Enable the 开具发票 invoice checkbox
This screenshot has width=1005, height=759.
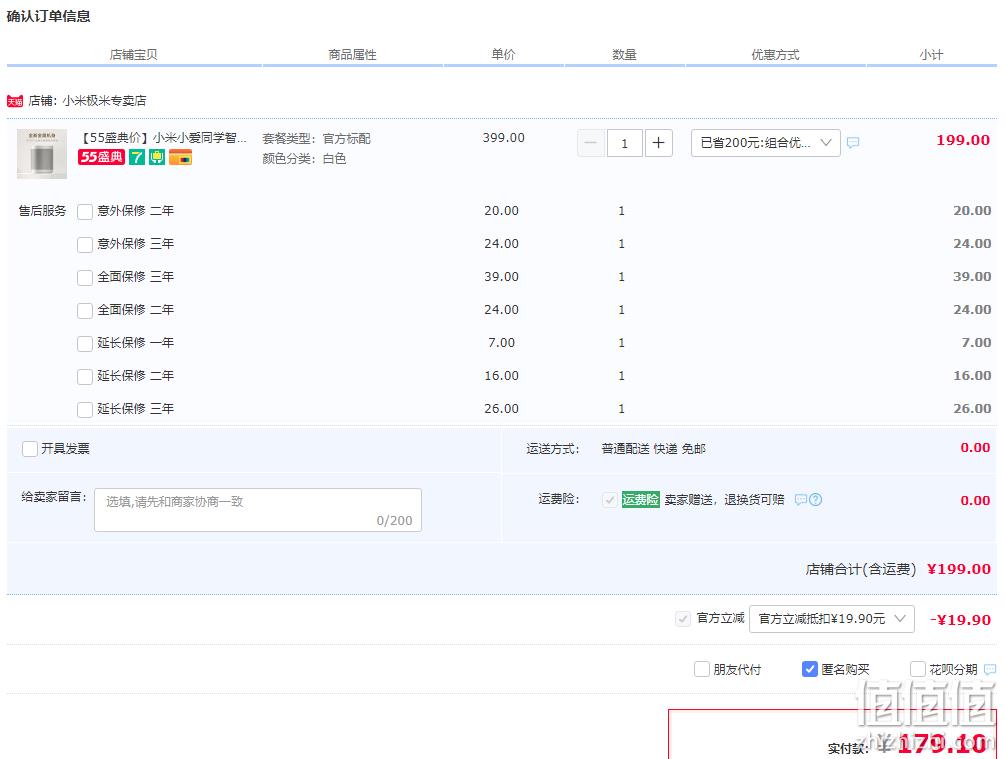pos(29,449)
